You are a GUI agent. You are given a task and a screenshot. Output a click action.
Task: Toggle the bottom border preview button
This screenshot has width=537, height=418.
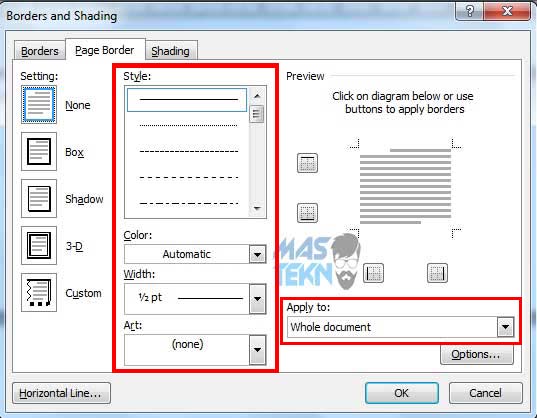click(307, 213)
